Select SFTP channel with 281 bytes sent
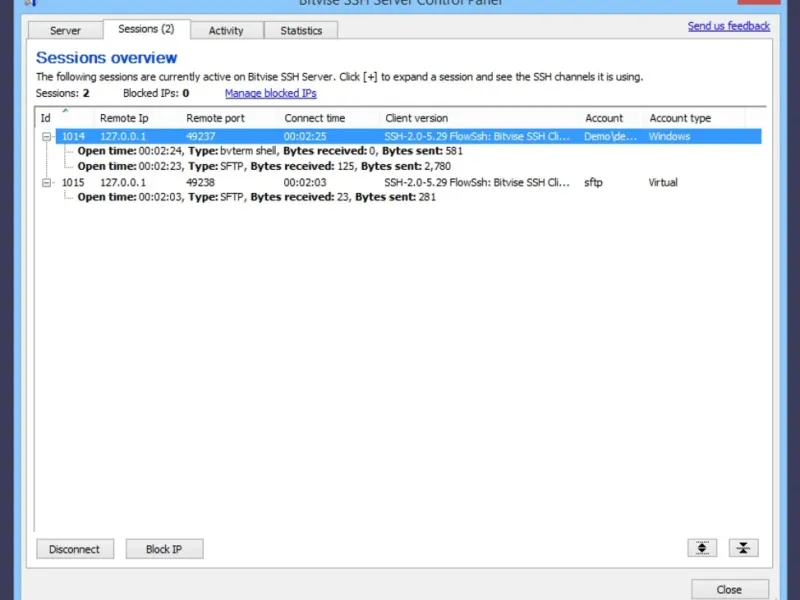Viewport: 800px width, 600px height. [257, 197]
